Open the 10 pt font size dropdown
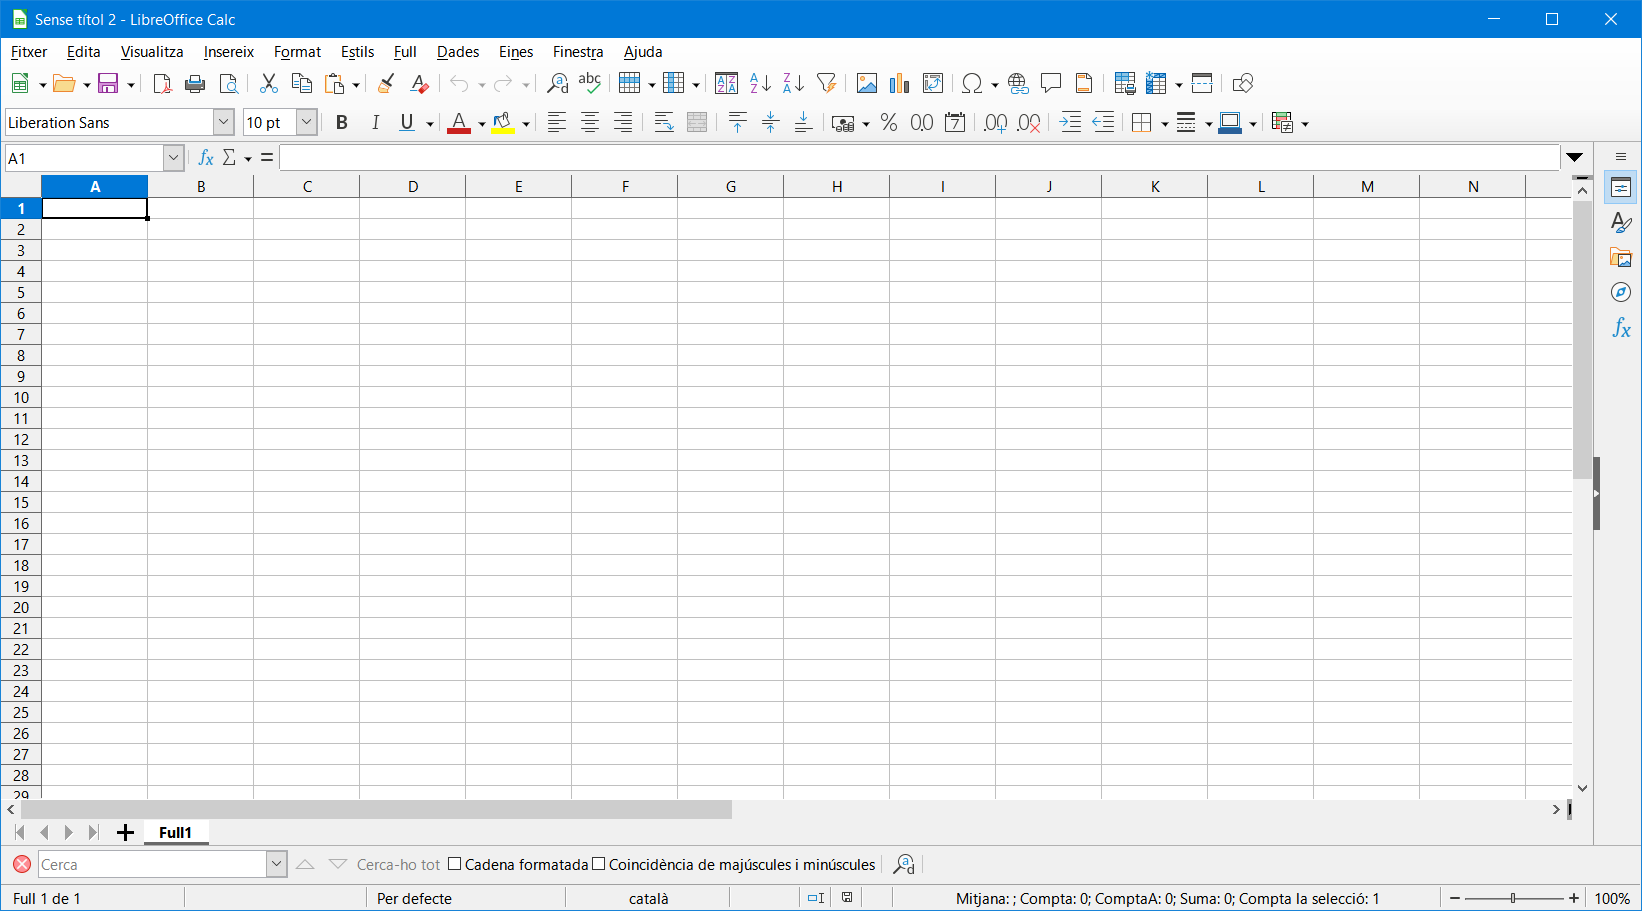1642x911 pixels. [307, 122]
